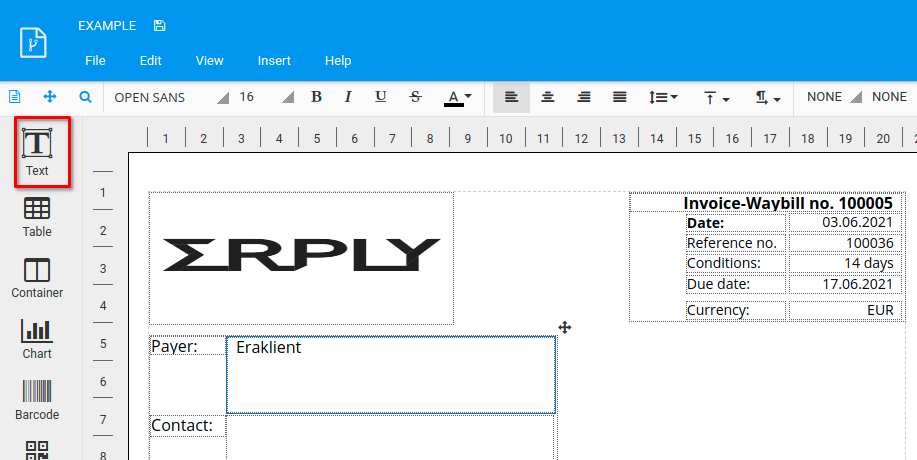Open the font color dropdown

coord(458,98)
